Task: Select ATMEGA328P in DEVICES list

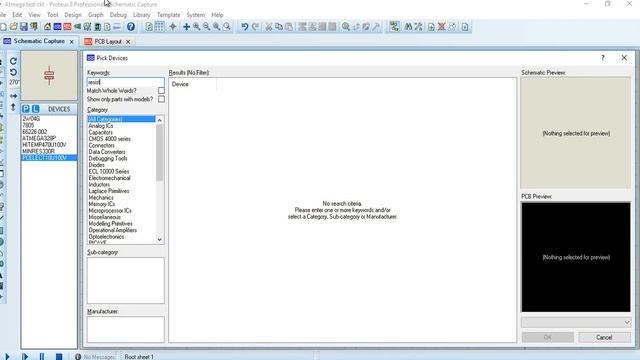Action: pyautogui.click(x=39, y=138)
